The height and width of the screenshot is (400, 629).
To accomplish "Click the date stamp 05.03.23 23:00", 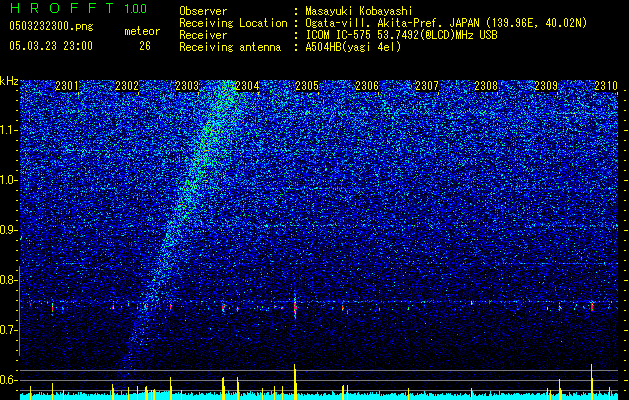I will (51, 46).
